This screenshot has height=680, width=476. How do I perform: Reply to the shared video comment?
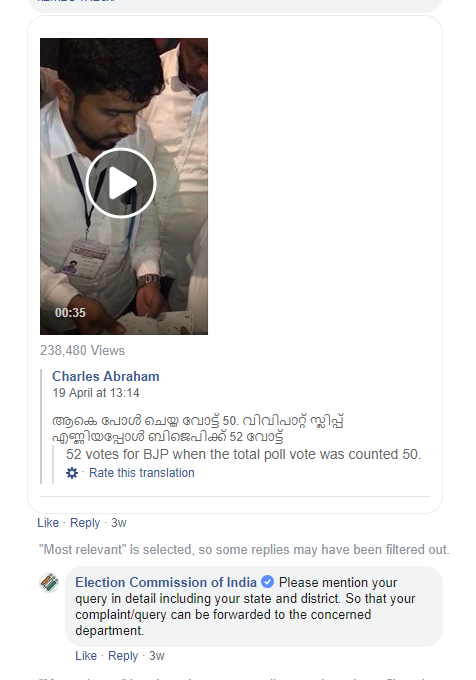click(85, 523)
